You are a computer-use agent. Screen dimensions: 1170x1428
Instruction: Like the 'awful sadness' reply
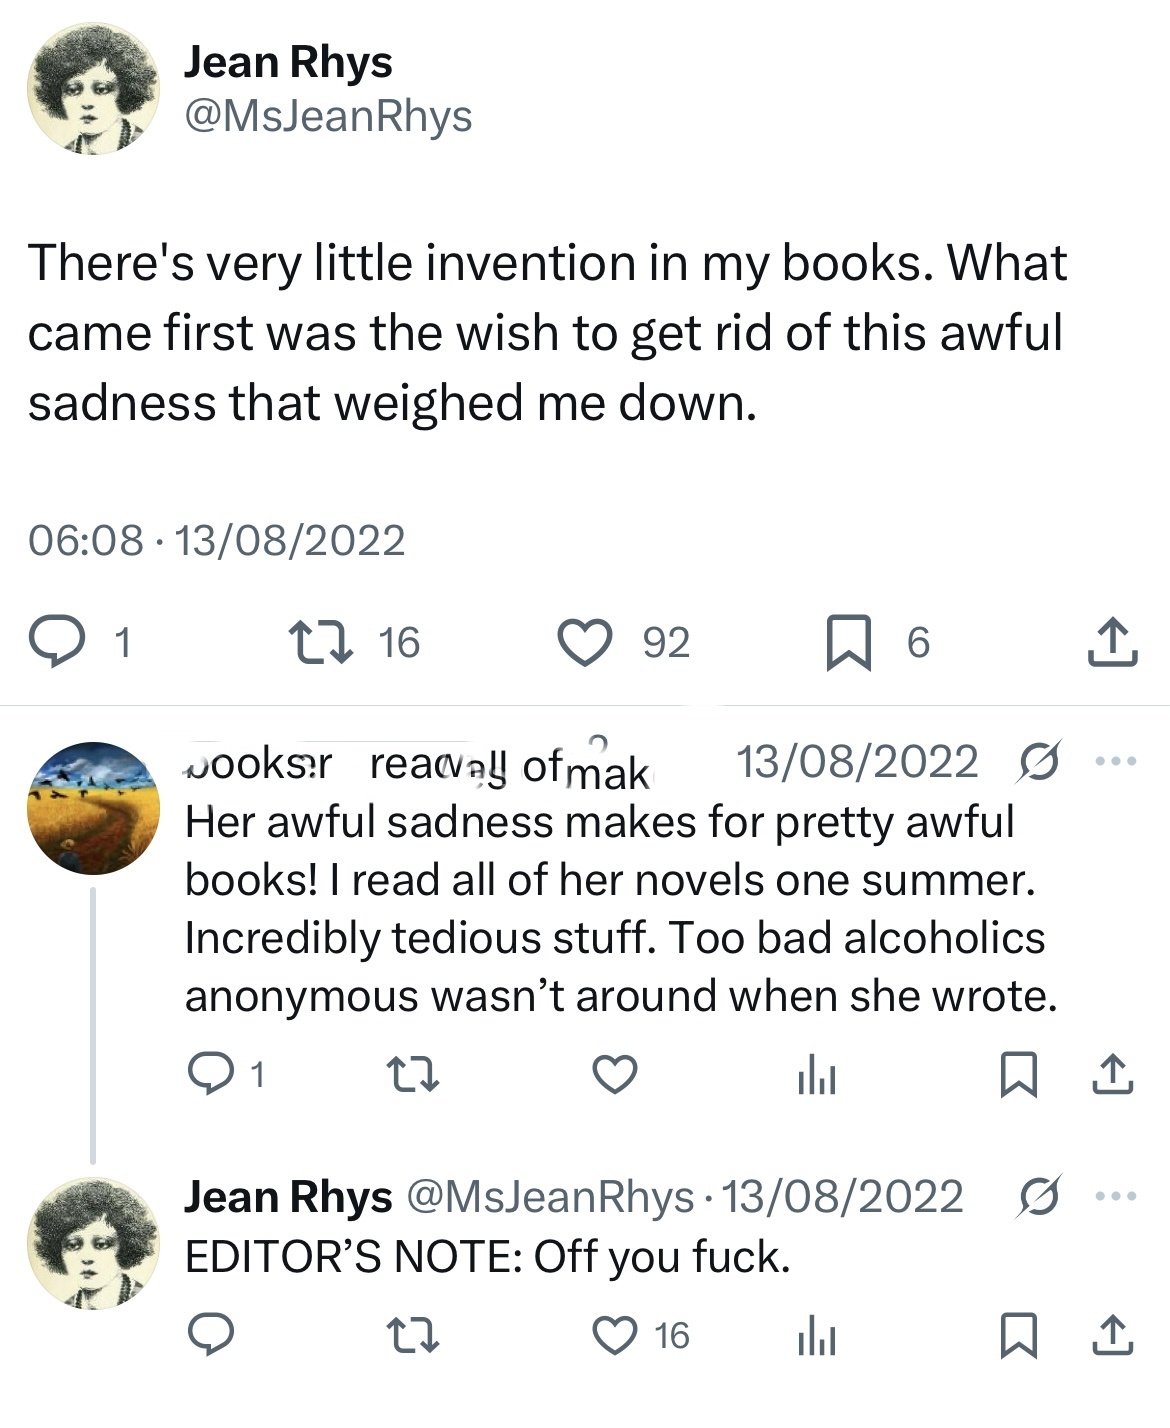615,1074
